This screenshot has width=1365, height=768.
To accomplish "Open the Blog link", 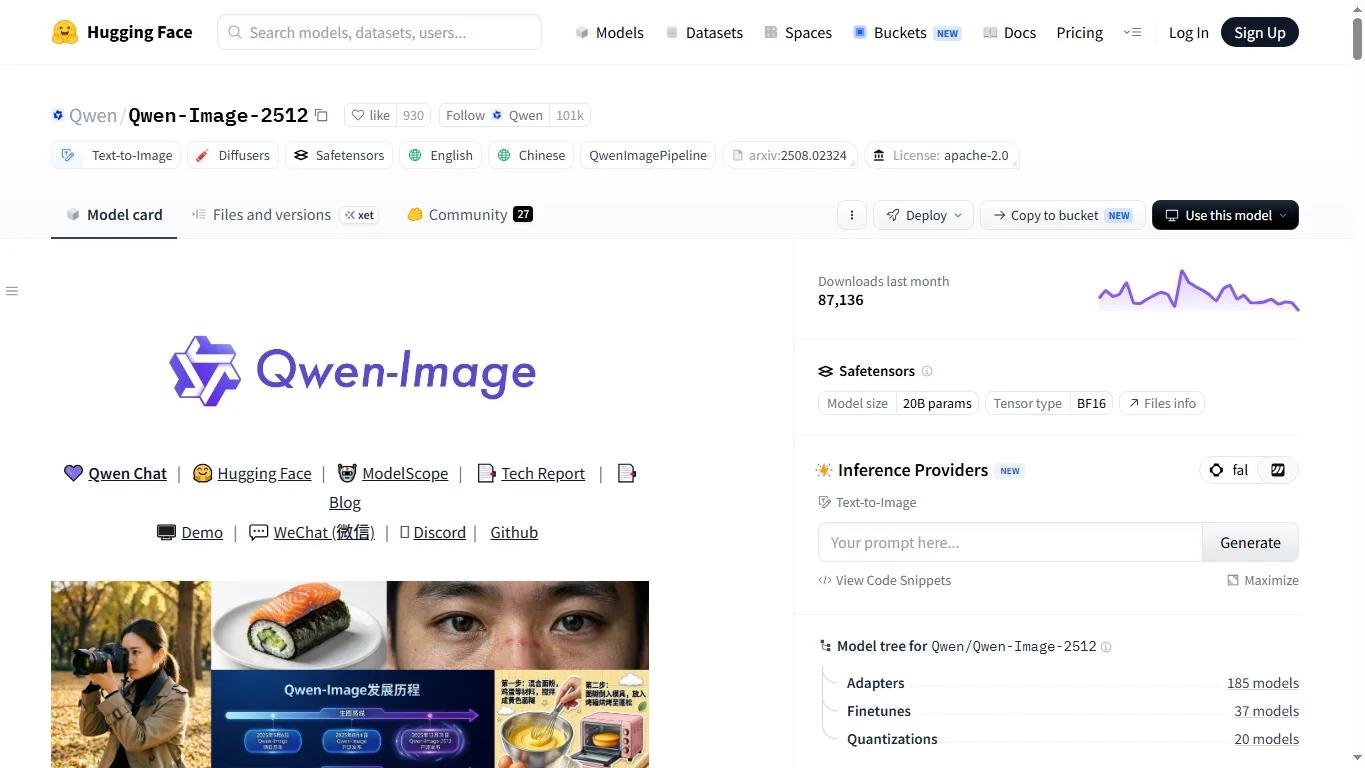I will pos(345,502).
